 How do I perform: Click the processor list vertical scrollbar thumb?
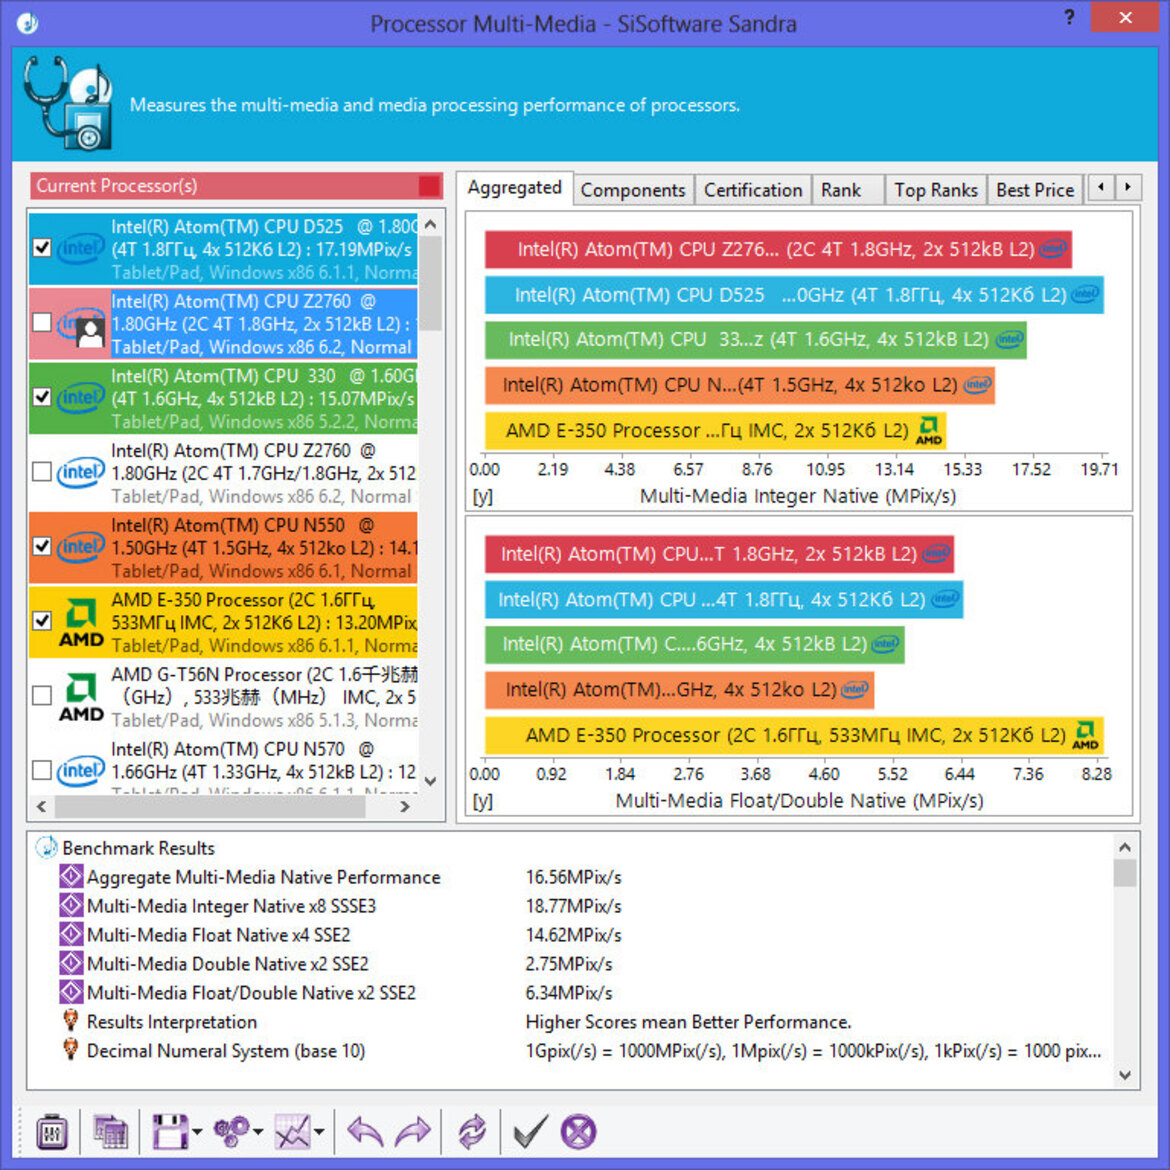[x=431, y=284]
